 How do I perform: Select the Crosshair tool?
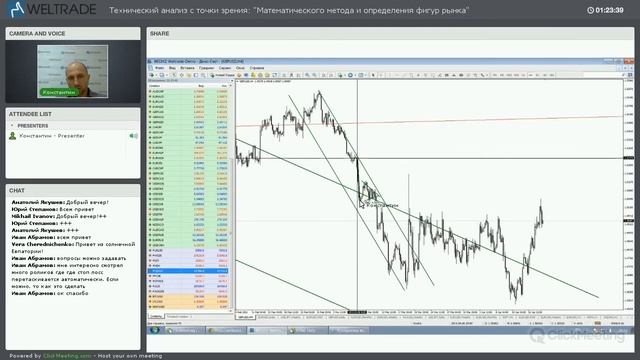(x=381, y=75)
